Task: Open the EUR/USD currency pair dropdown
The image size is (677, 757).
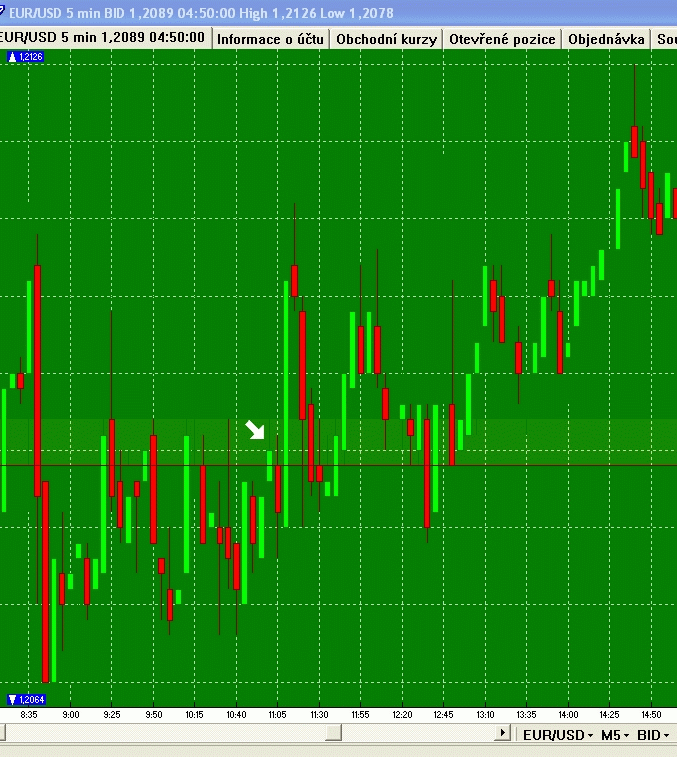Action: point(558,735)
